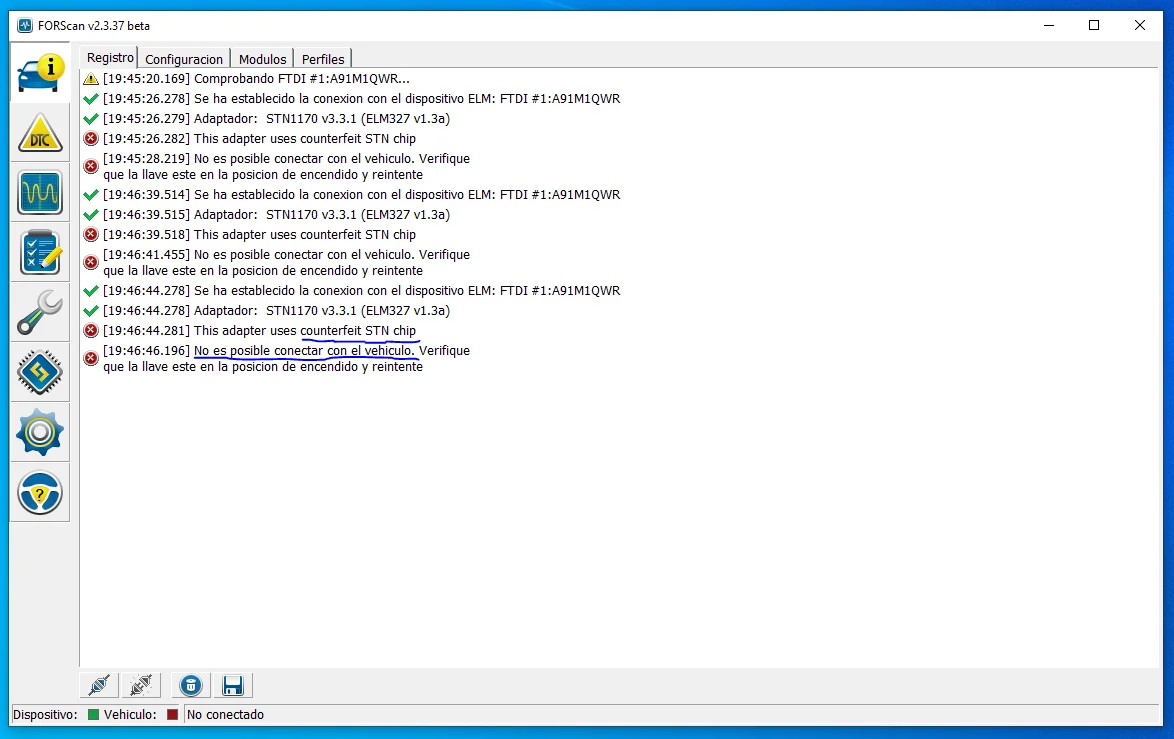Click the 'Dispositivo:' status bar label
This screenshot has height=739, width=1174.
coord(45,714)
